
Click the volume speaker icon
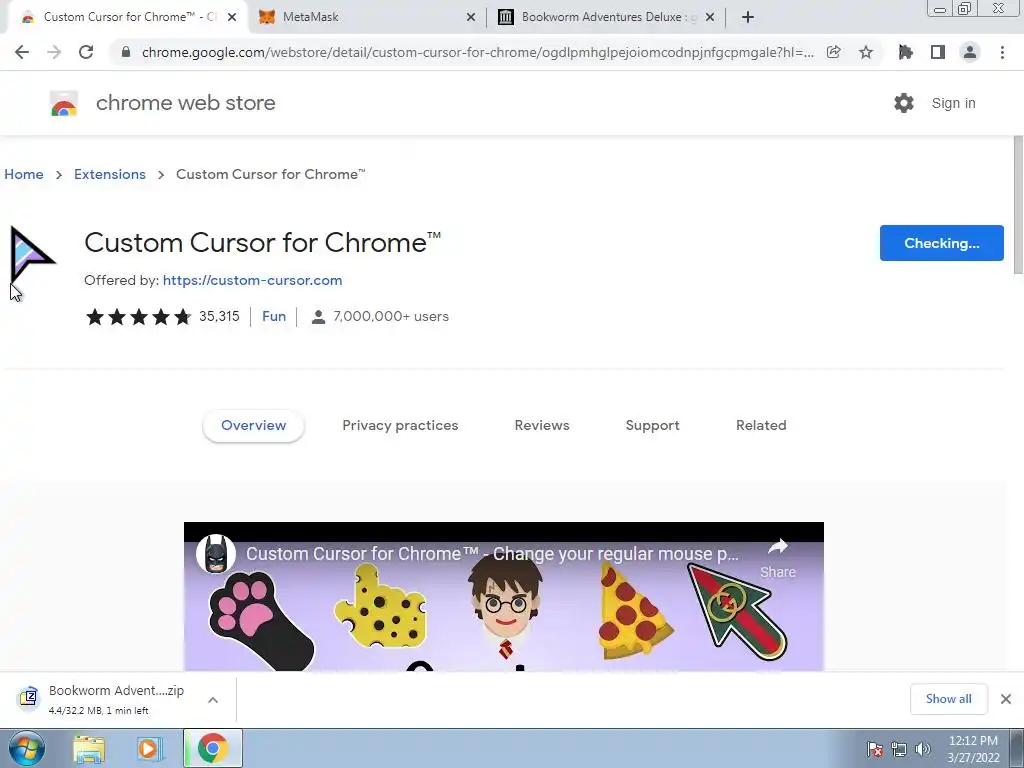922,749
